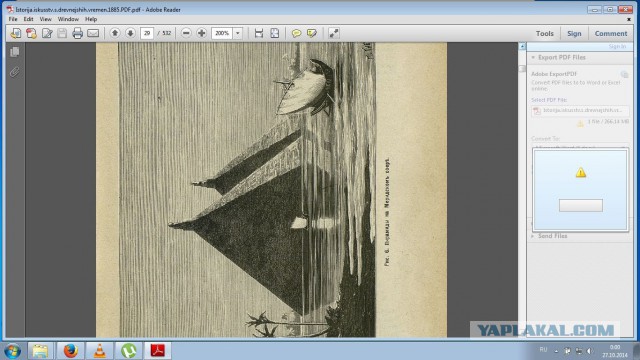Open the zoom level dropdown arrow
This screenshot has width=640, height=360.
point(238,33)
